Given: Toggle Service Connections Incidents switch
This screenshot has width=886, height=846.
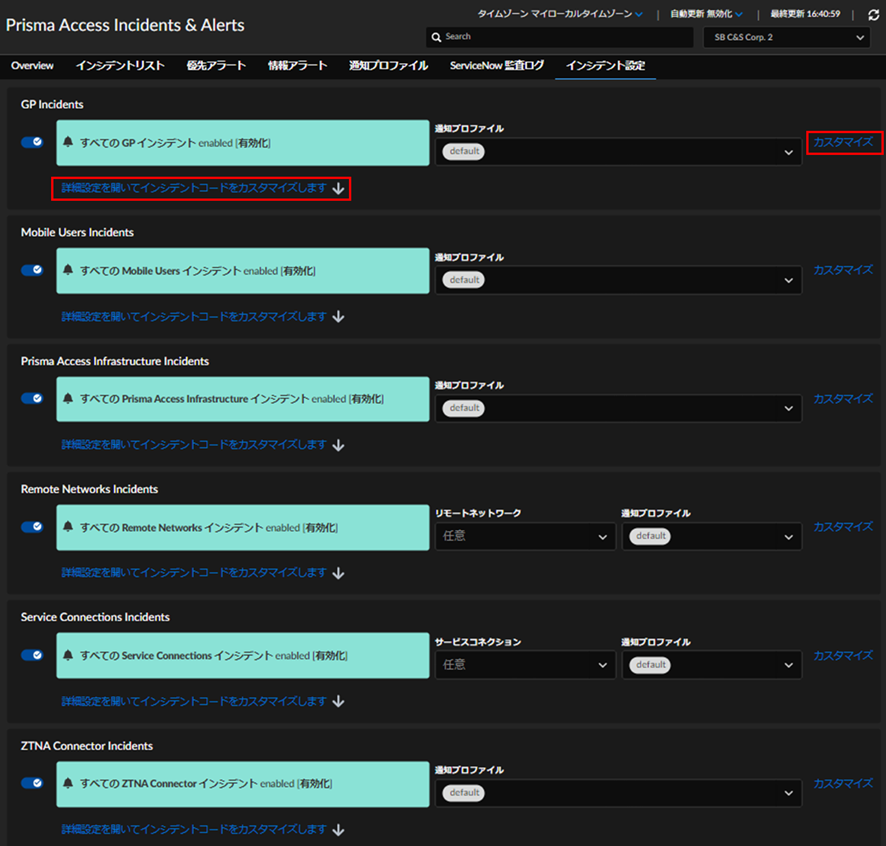Looking at the screenshot, I should pyautogui.click(x=32, y=655).
